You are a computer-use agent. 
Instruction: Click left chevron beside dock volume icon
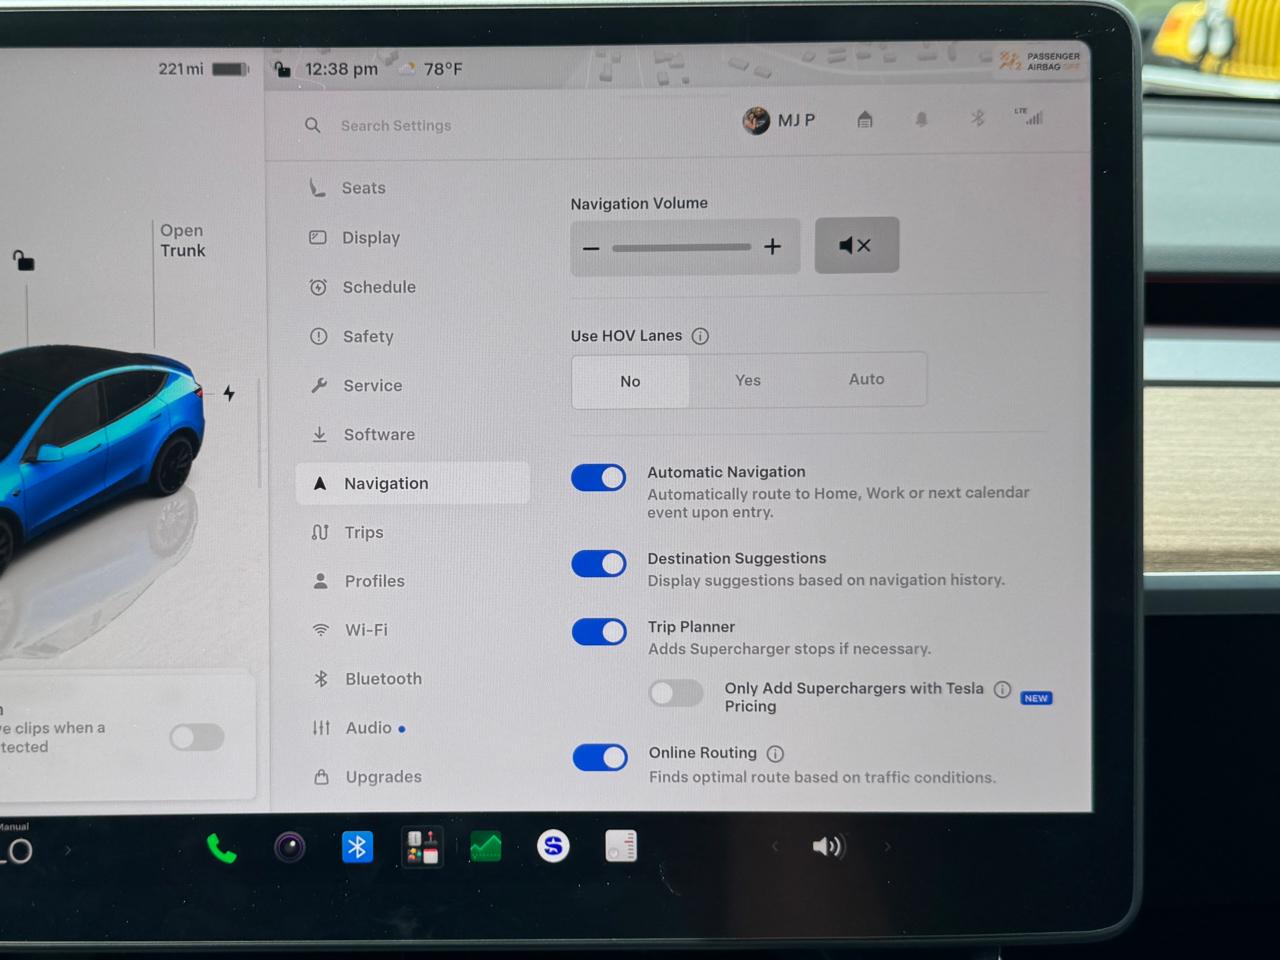pyautogui.click(x=774, y=847)
